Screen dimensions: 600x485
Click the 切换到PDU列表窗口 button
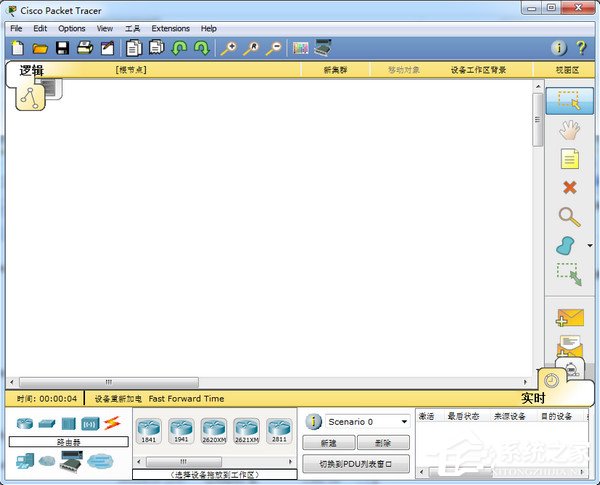click(356, 463)
